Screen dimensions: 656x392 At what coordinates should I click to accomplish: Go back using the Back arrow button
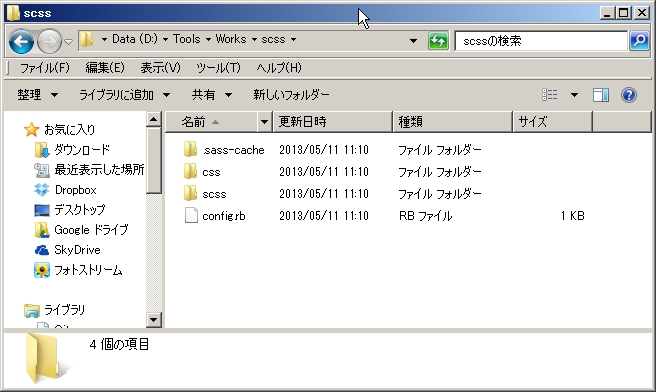(x=21, y=41)
